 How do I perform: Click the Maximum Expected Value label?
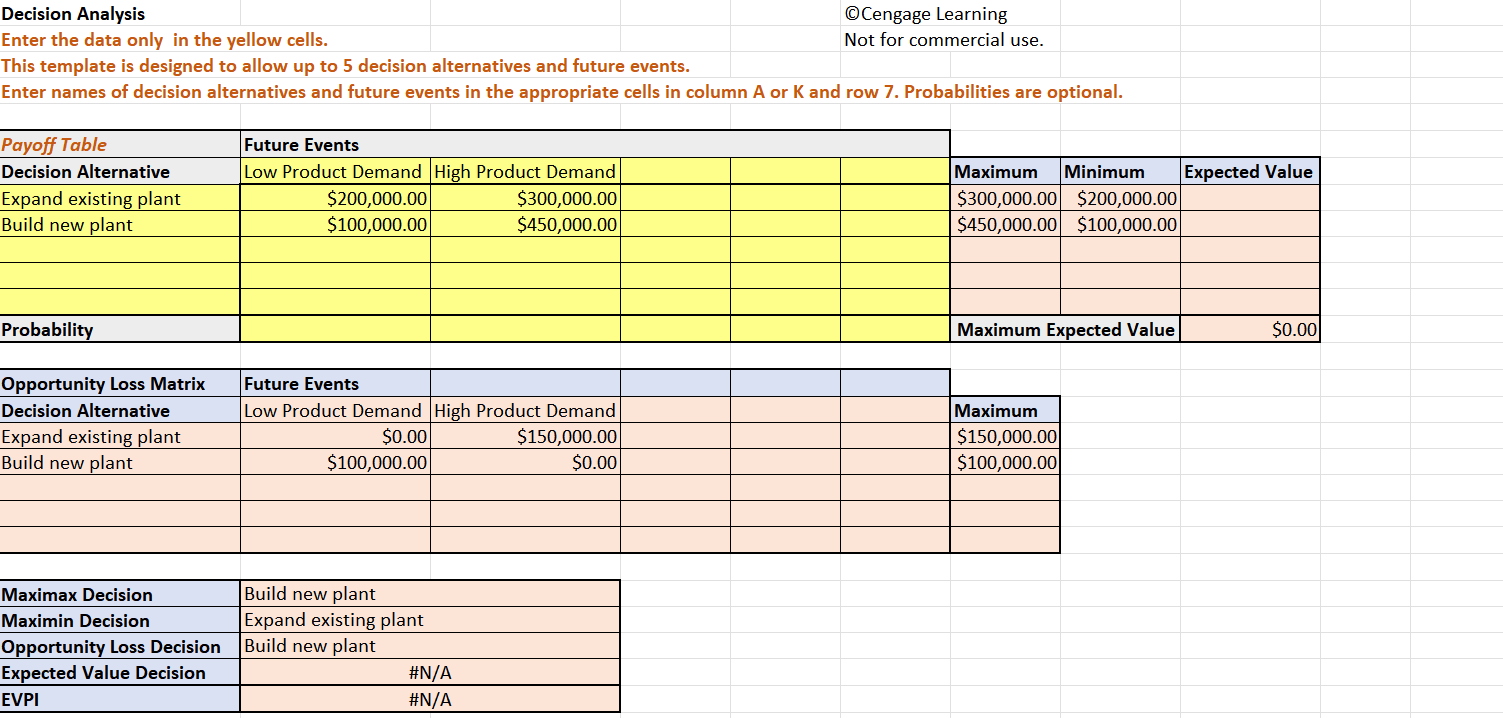1063,329
